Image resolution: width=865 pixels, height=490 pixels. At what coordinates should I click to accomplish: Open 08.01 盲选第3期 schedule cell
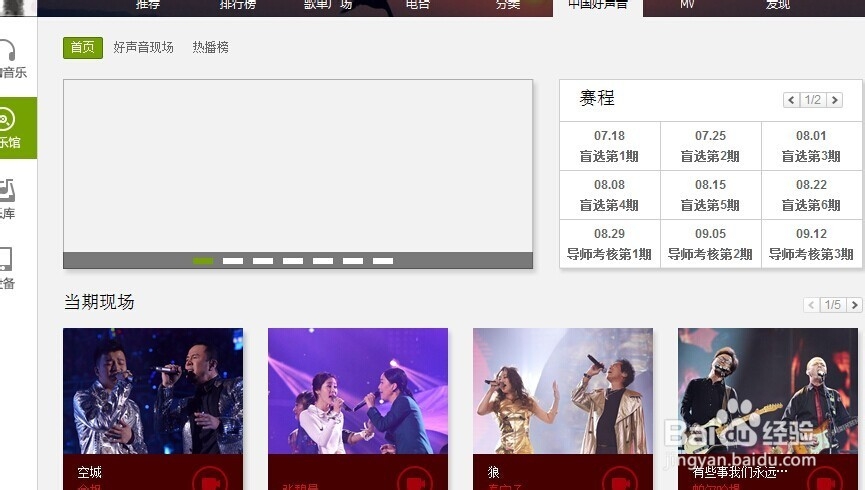(811, 146)
